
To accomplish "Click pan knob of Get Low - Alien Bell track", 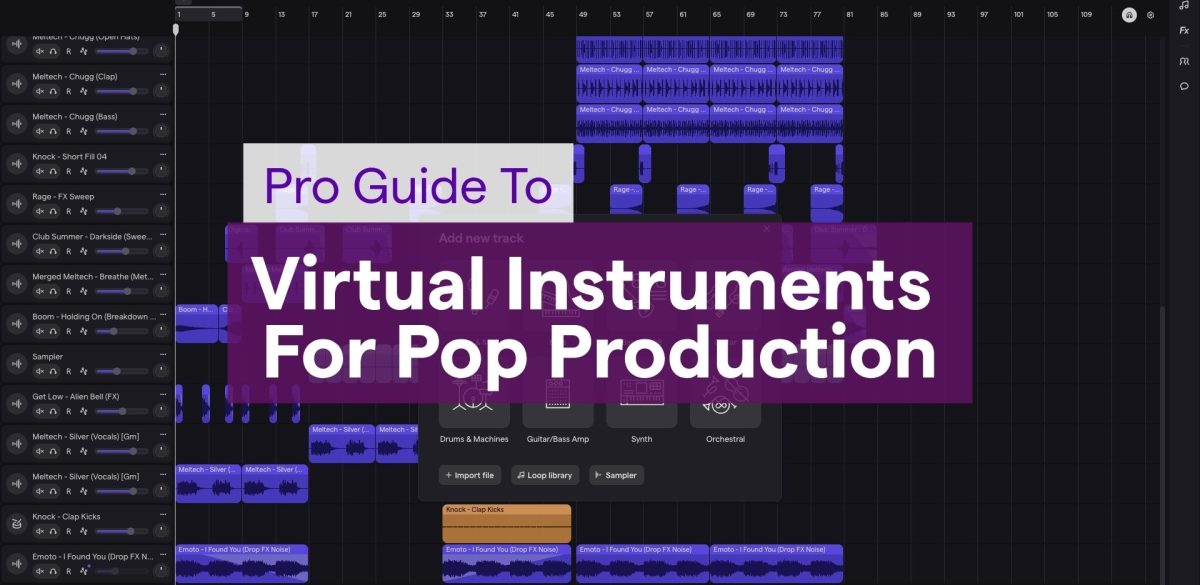I will [161, 411].
